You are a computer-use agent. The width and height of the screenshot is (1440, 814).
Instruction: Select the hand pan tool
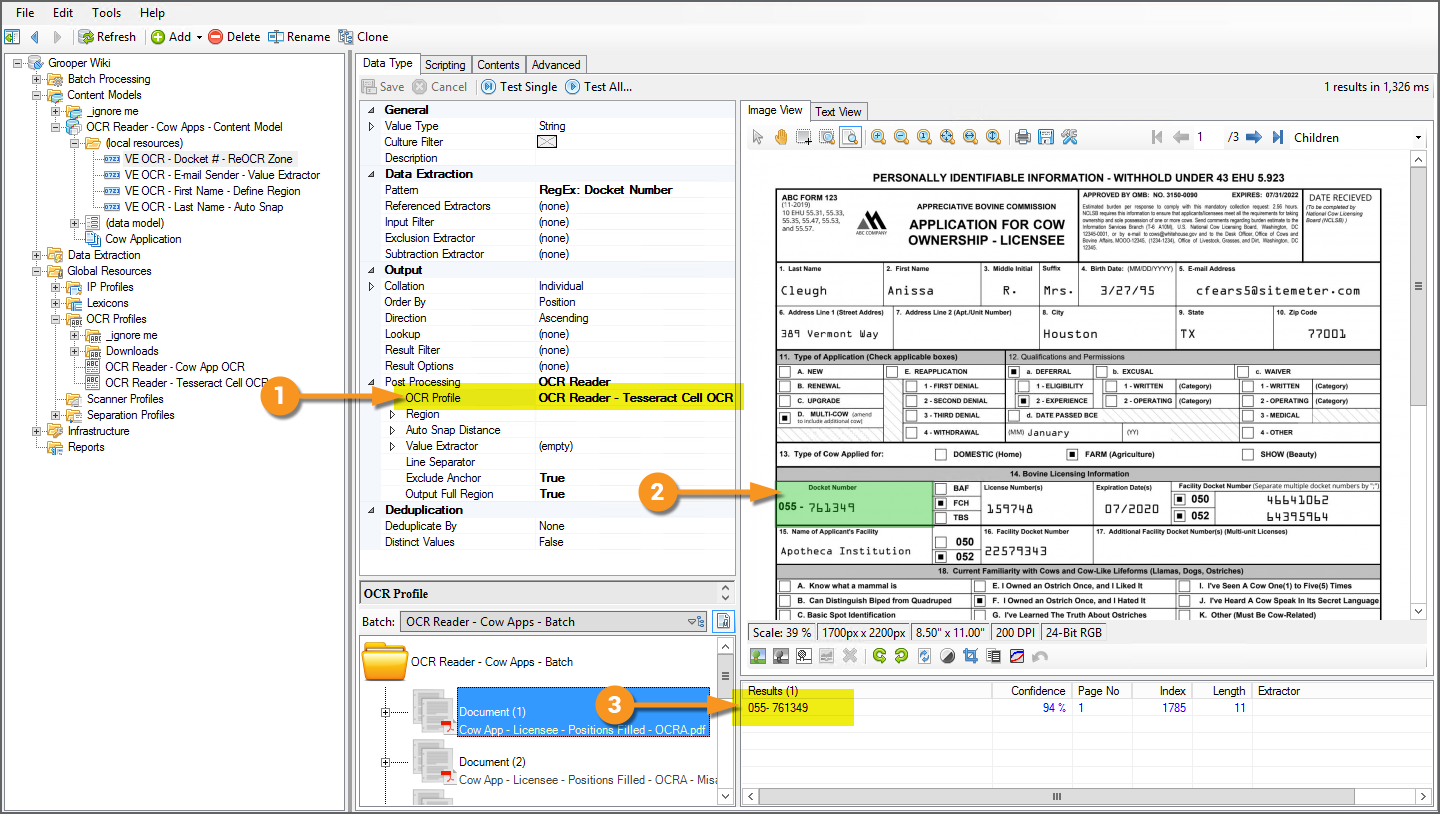pyautogui.click(x=781, y=137)
